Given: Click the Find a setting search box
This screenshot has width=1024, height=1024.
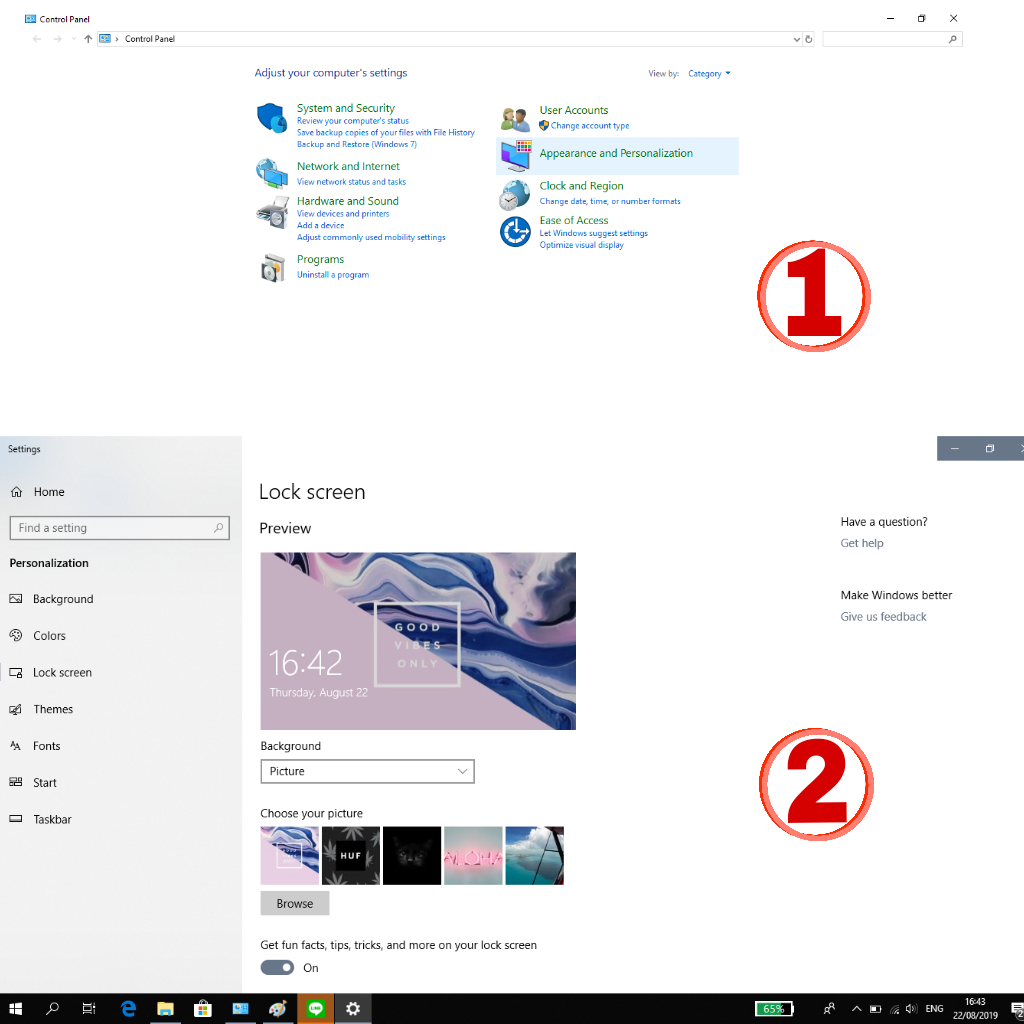Looking at the screenshot, I should pos(118,528).
